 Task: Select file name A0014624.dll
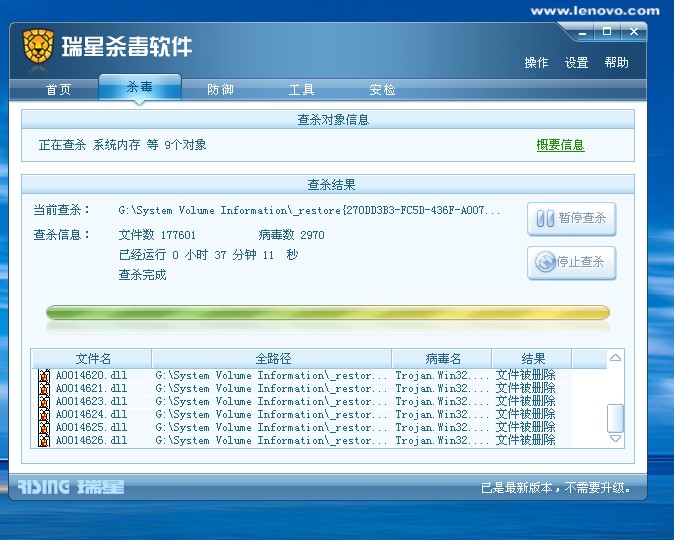[x=92, y=414]
